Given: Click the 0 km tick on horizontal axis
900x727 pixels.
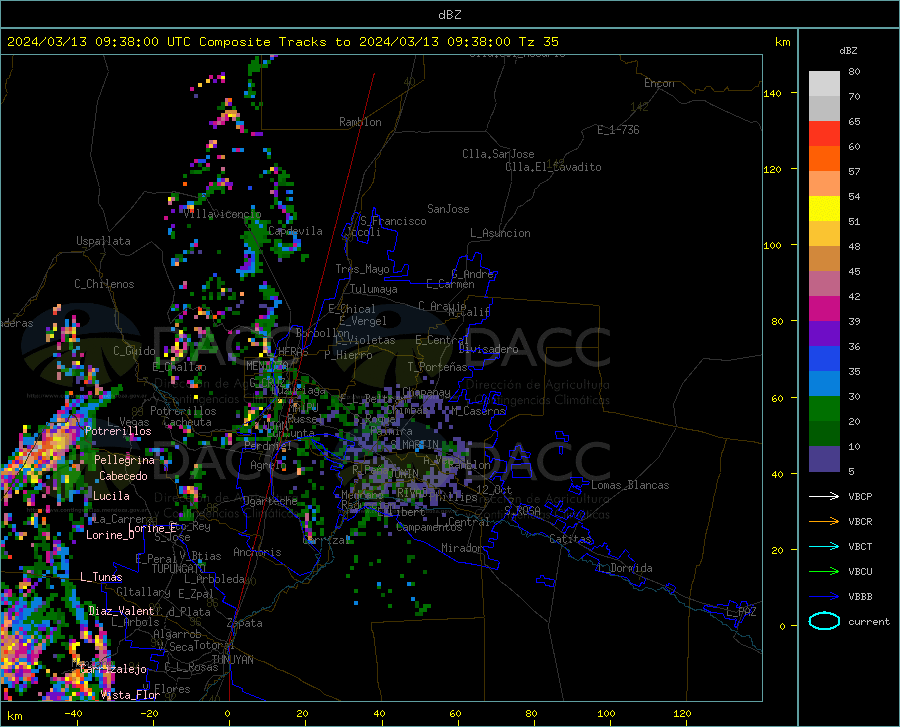Looking at the screenshot, I should [x=228, y=714].
